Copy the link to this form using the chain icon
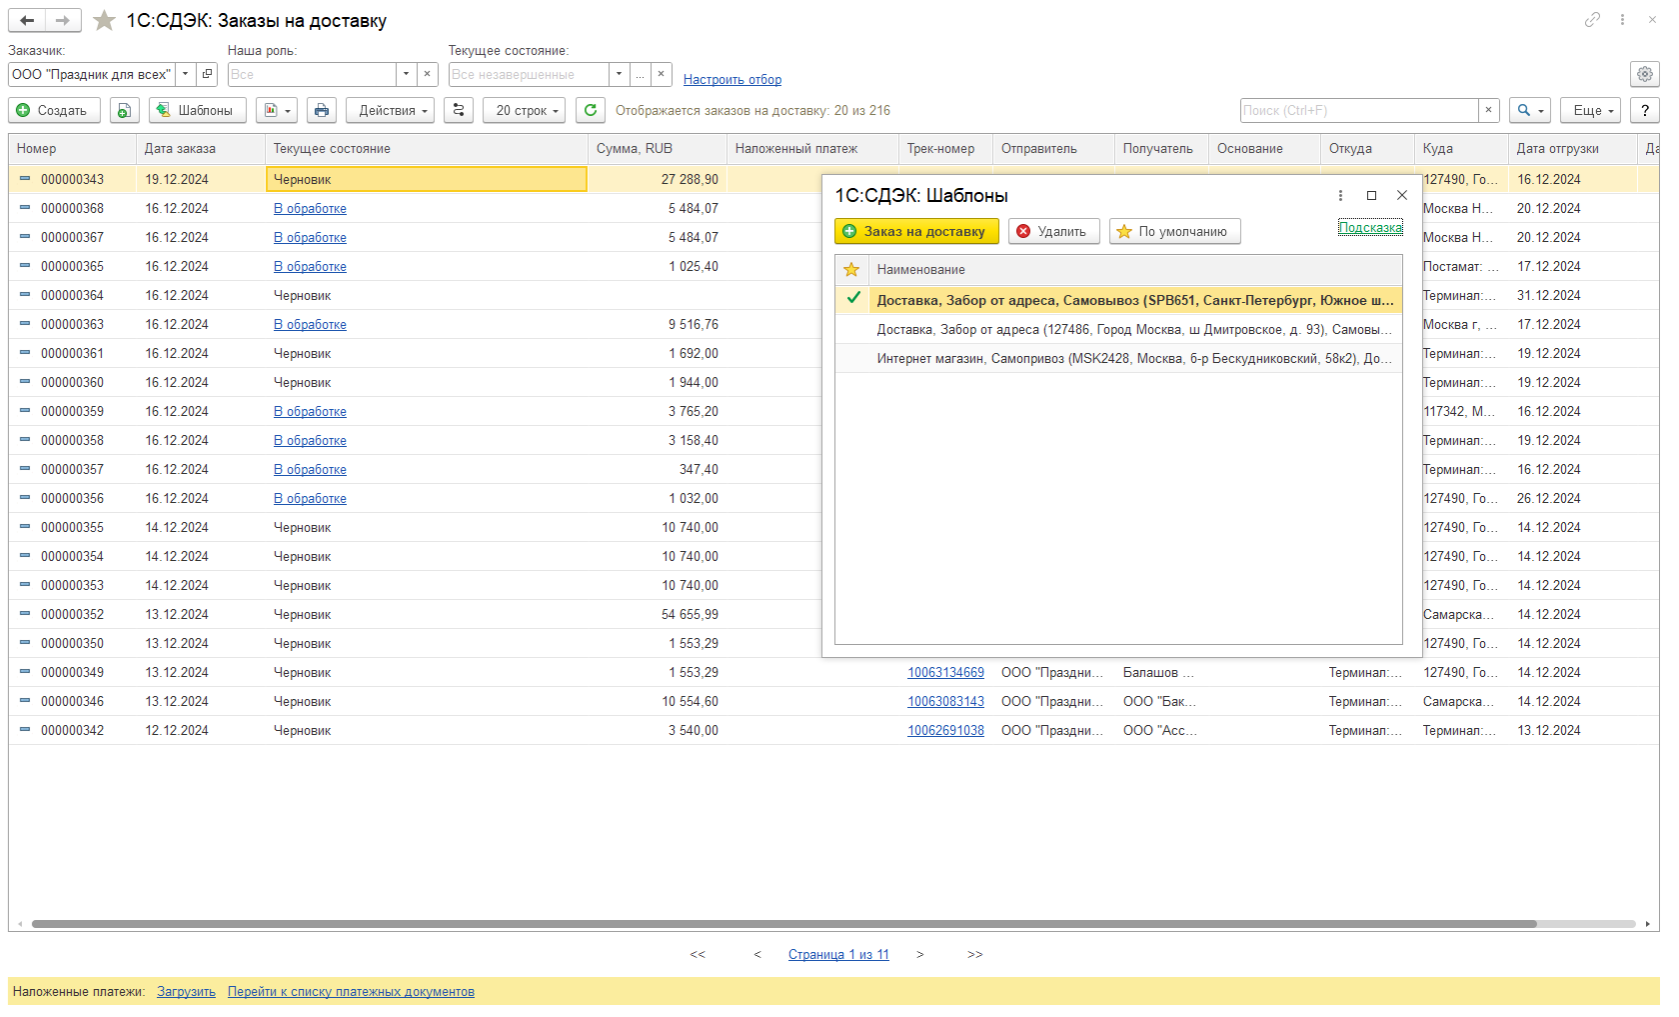 pyautogui.click(x=1592, y=20)
